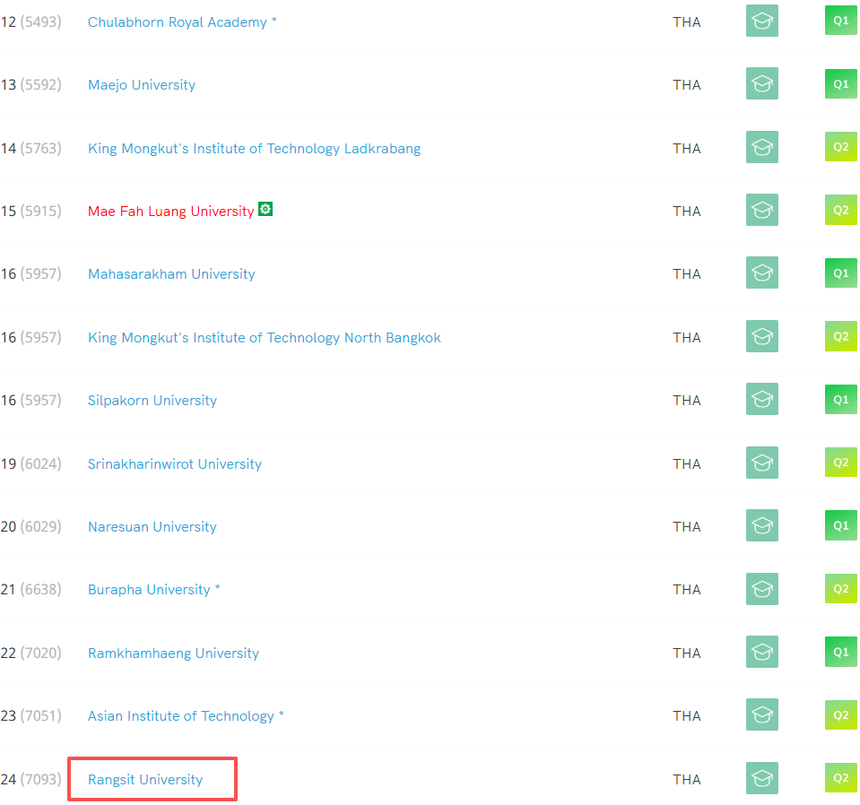Click the Q1 badge in Maejo University row
860x805 pixels.
[840, 84]
